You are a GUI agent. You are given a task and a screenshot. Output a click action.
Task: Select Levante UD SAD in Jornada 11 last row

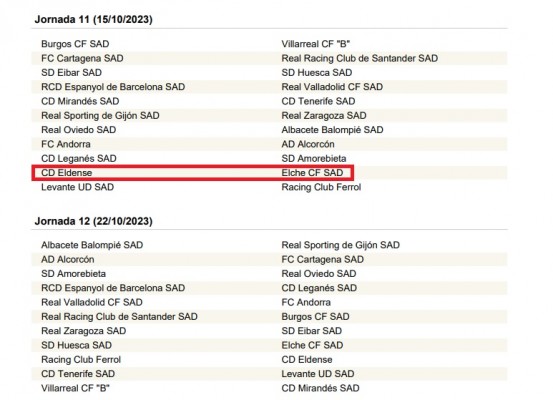click(78, 187)
